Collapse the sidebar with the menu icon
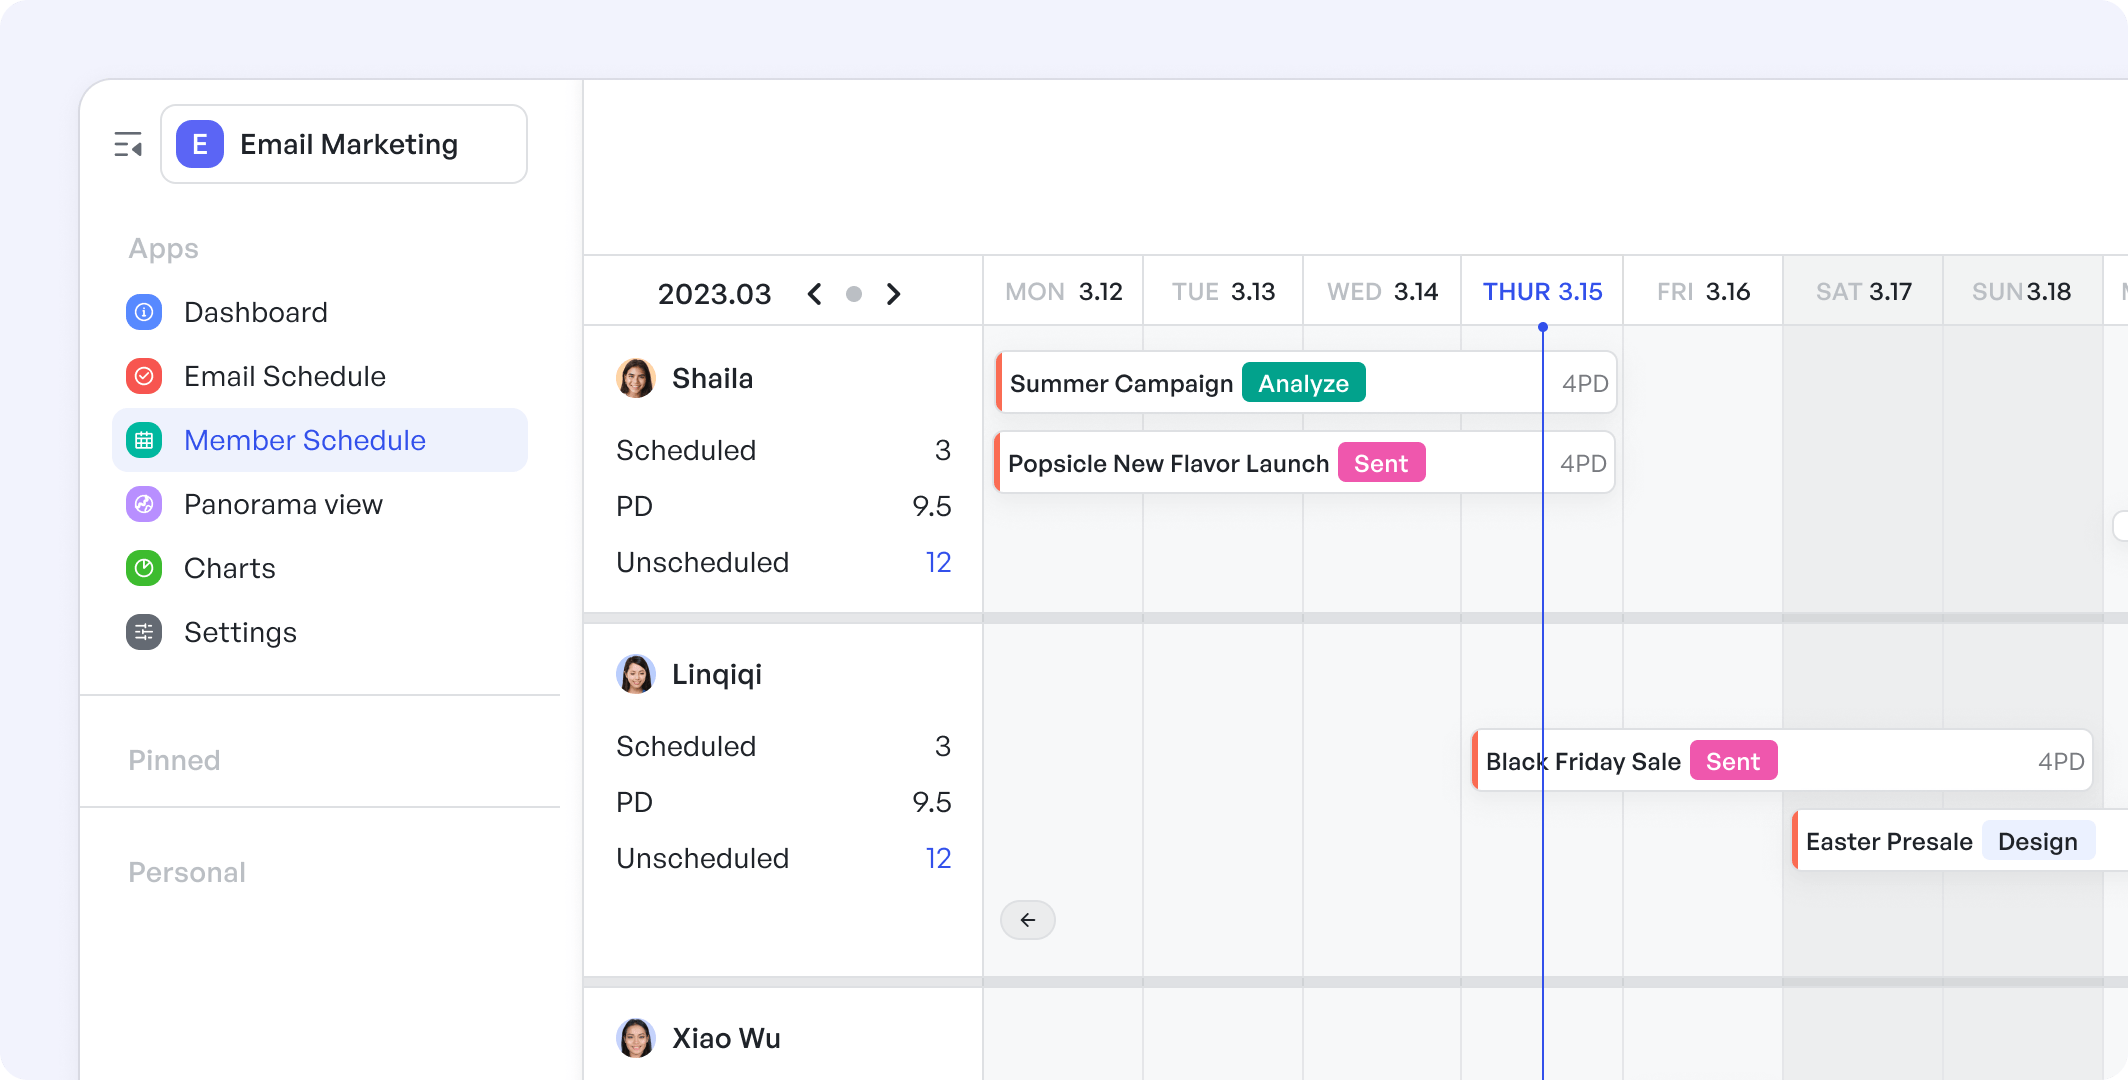Image resolution: width=2128 pixels, height=1080 pixels. tap(128, 145)
